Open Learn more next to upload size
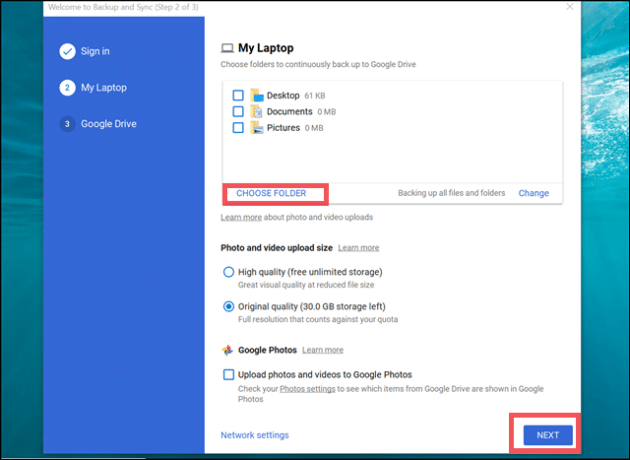The image size is (630, 460). 358,248
